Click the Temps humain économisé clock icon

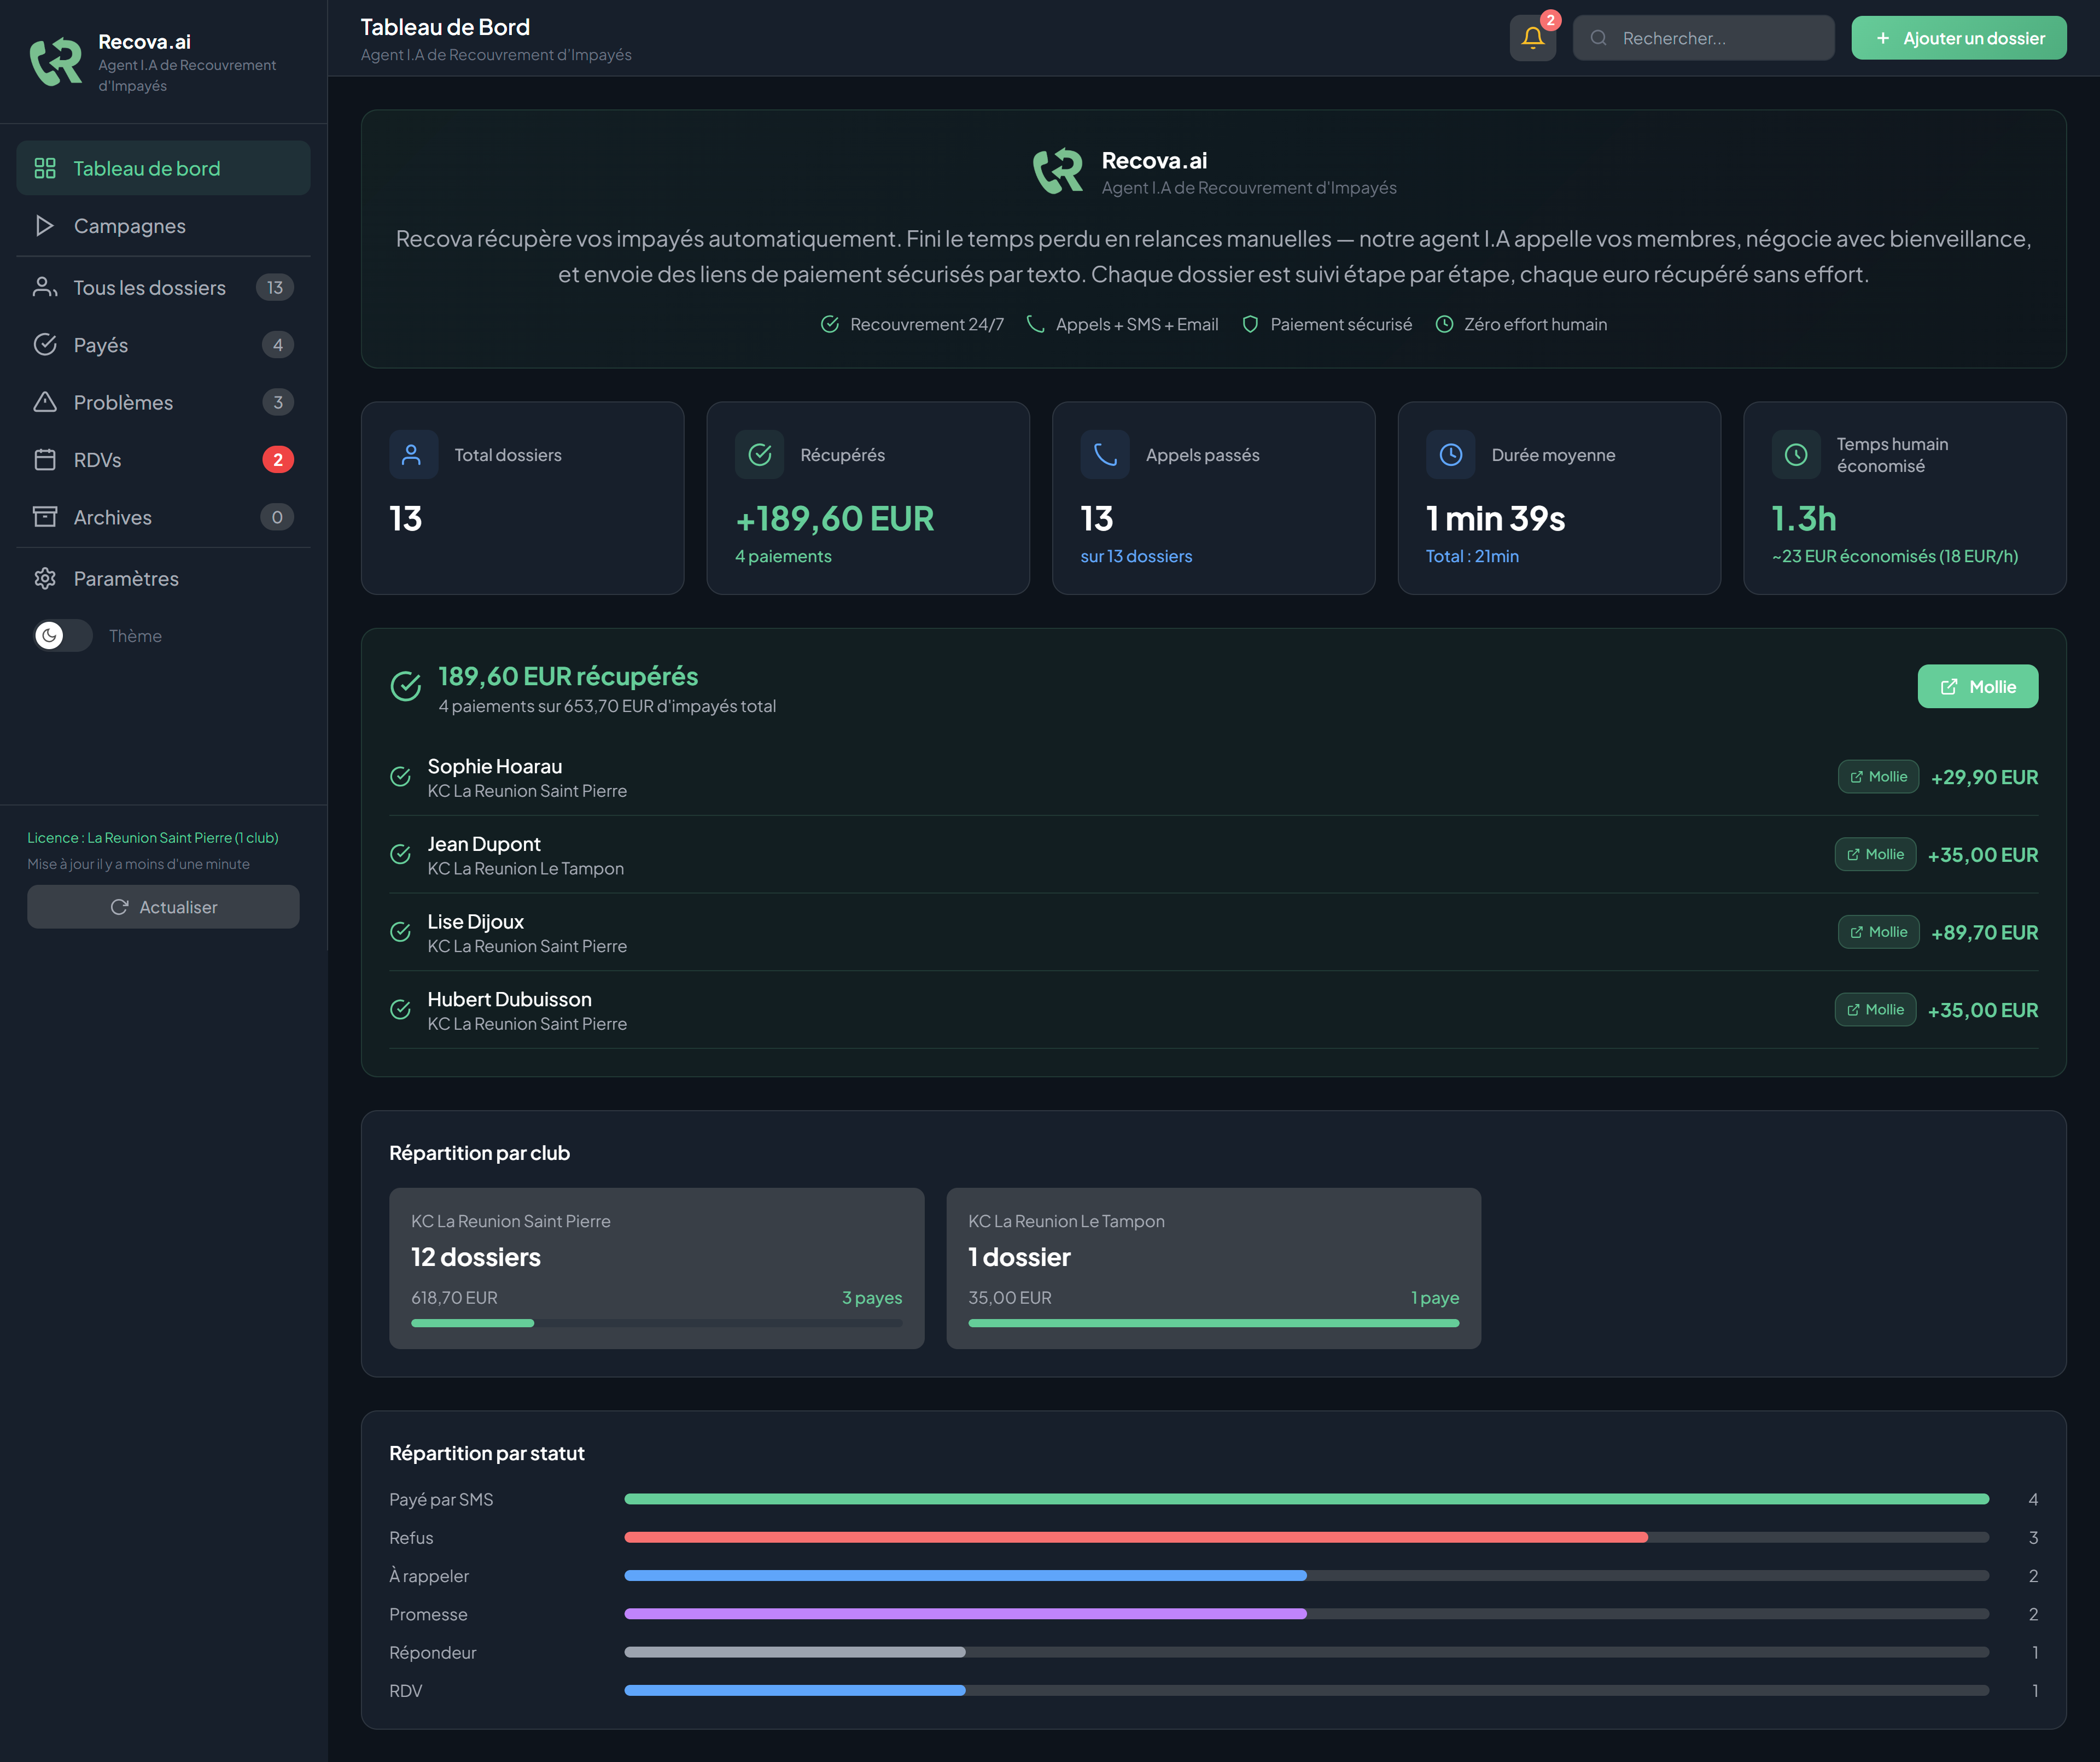pyautogui.click(x=1796, y=455)
